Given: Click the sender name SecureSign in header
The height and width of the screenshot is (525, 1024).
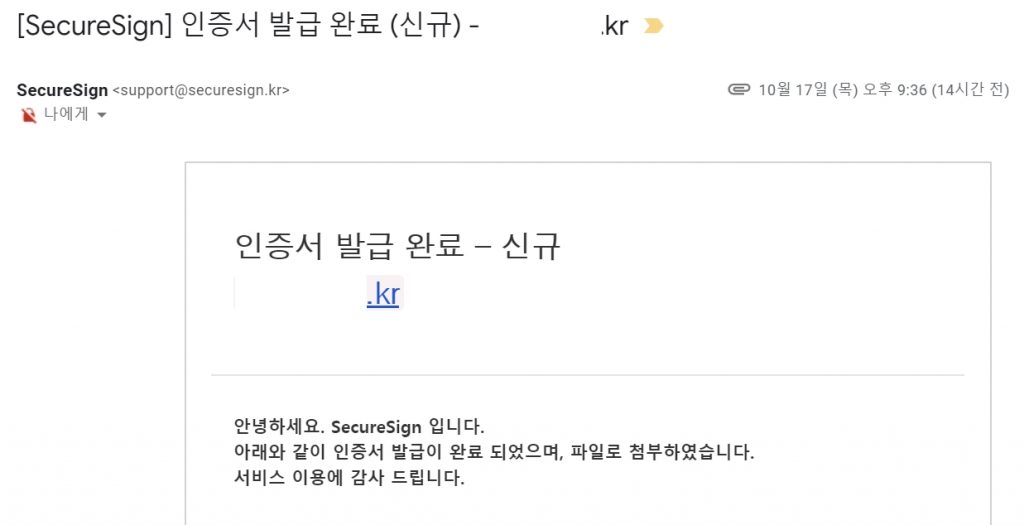Looking at the screenshot, I should coord(62,90).
